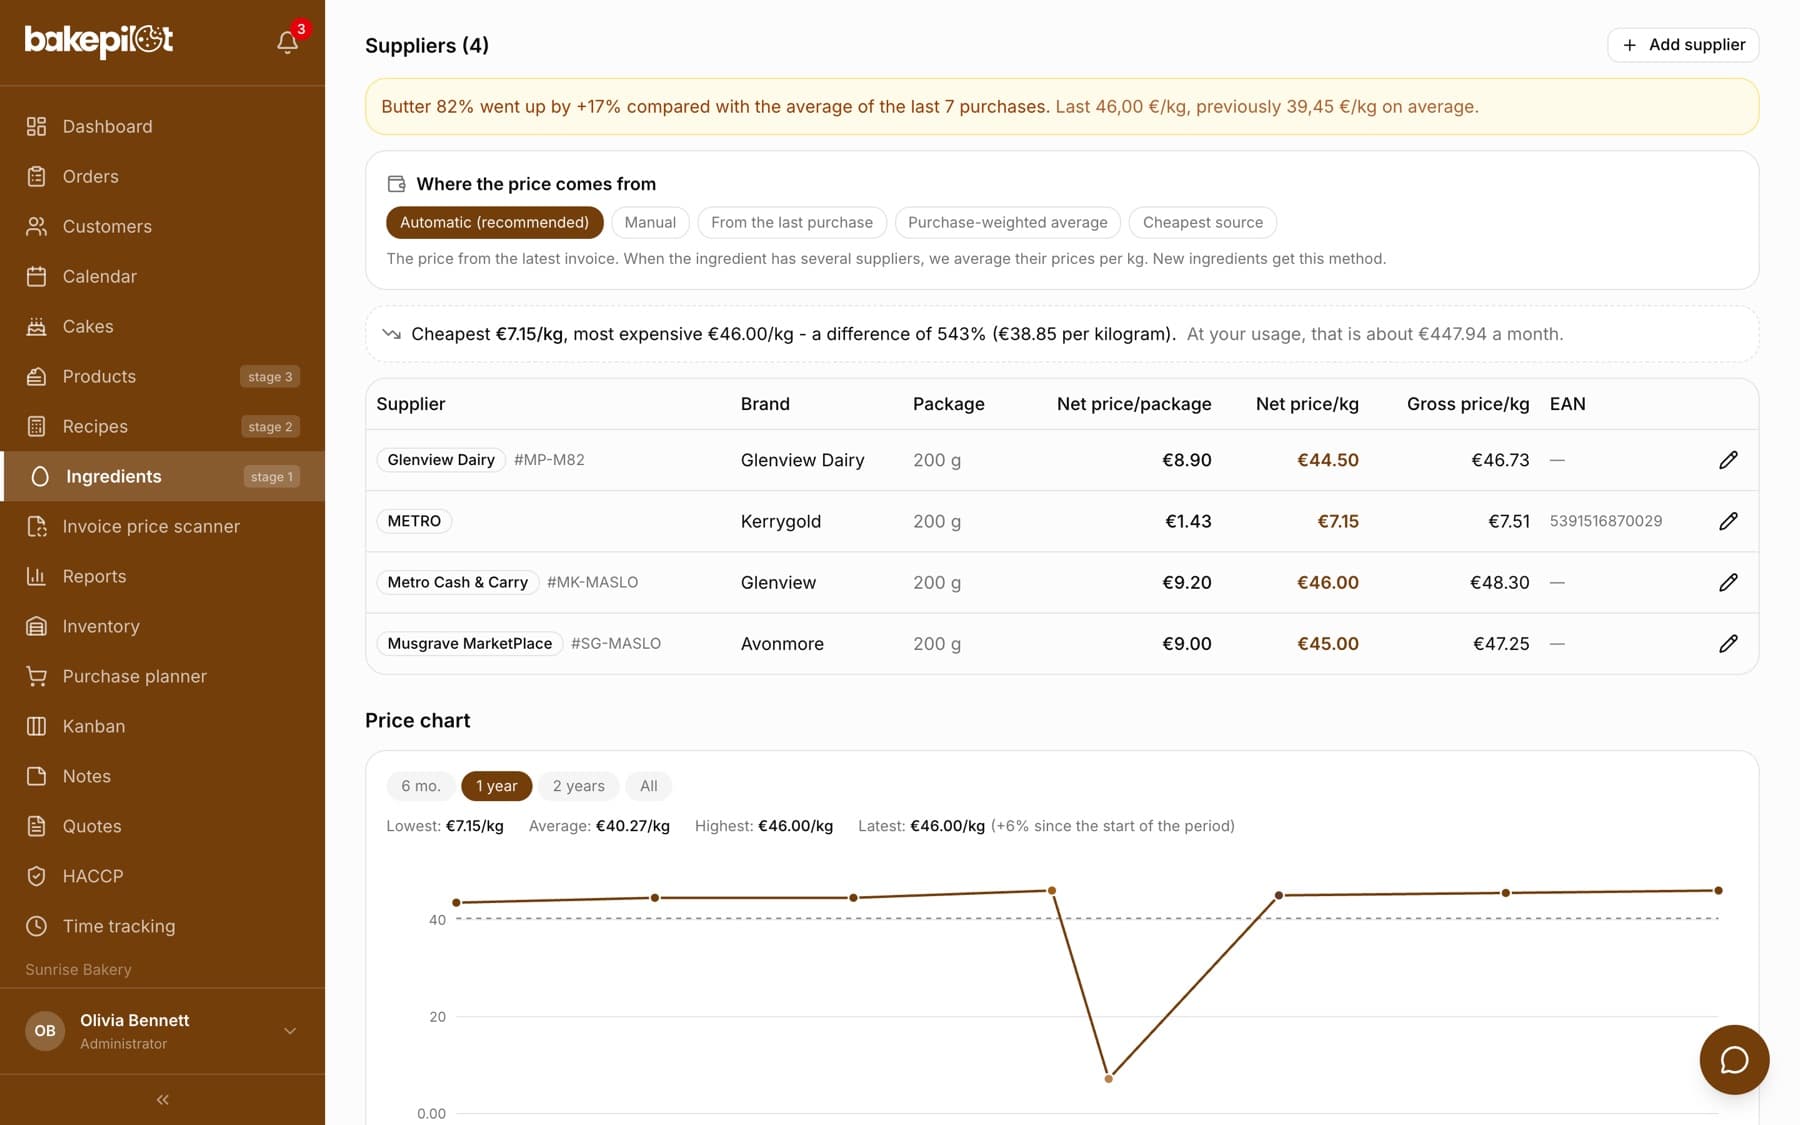The image size is (1800, 1125).
Task: Open the notifications bell
Action: 288,42
